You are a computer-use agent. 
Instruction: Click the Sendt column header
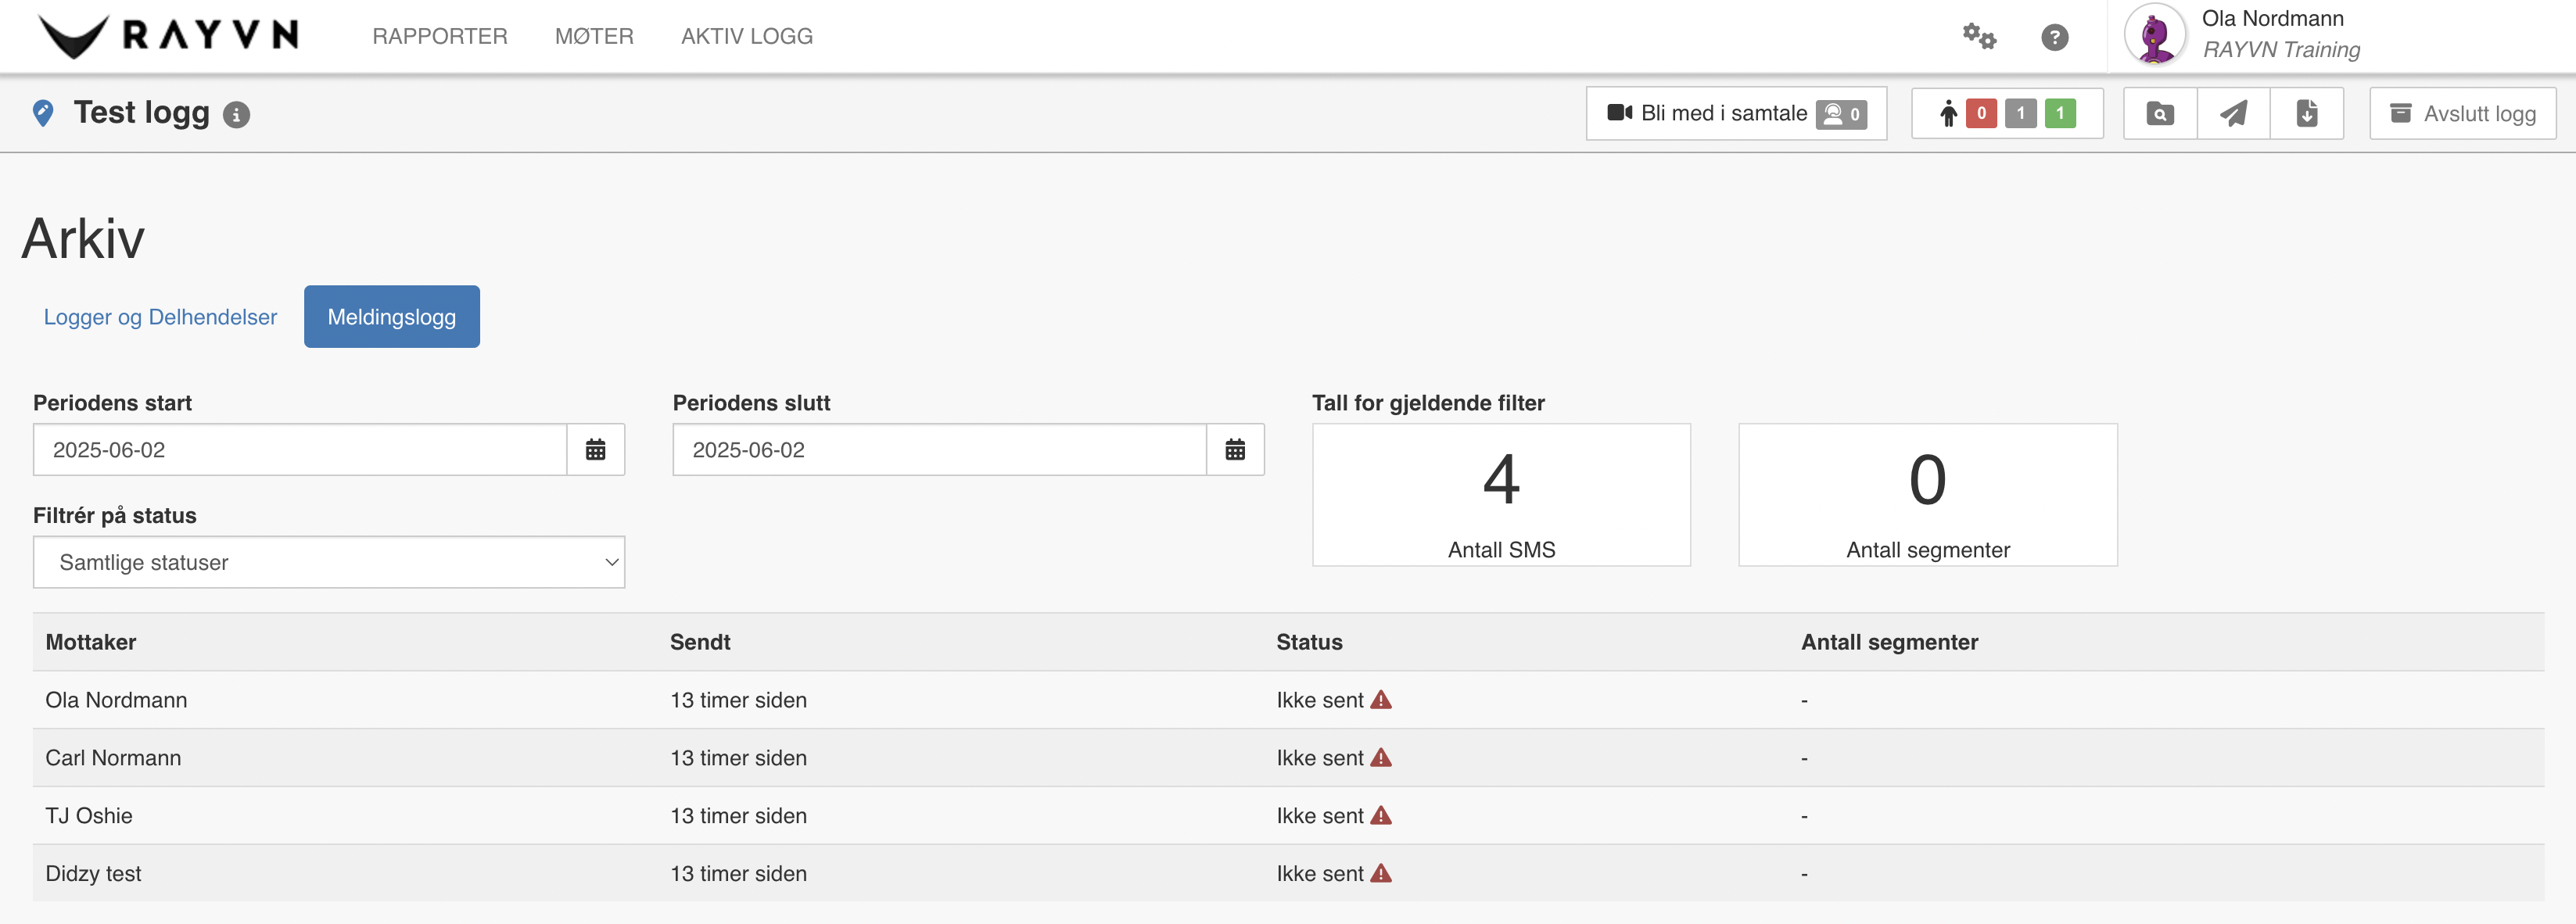[x=700, y=642]
